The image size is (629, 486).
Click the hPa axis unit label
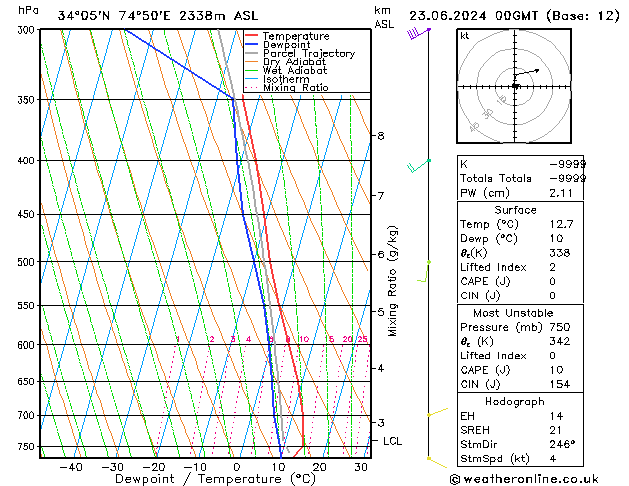pyautogui.click(x=28, y=10)
